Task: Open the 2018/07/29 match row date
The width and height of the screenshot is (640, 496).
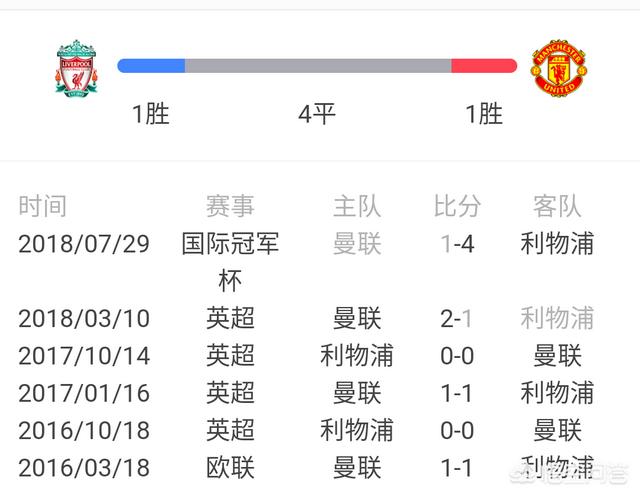Action: (84, 243)
